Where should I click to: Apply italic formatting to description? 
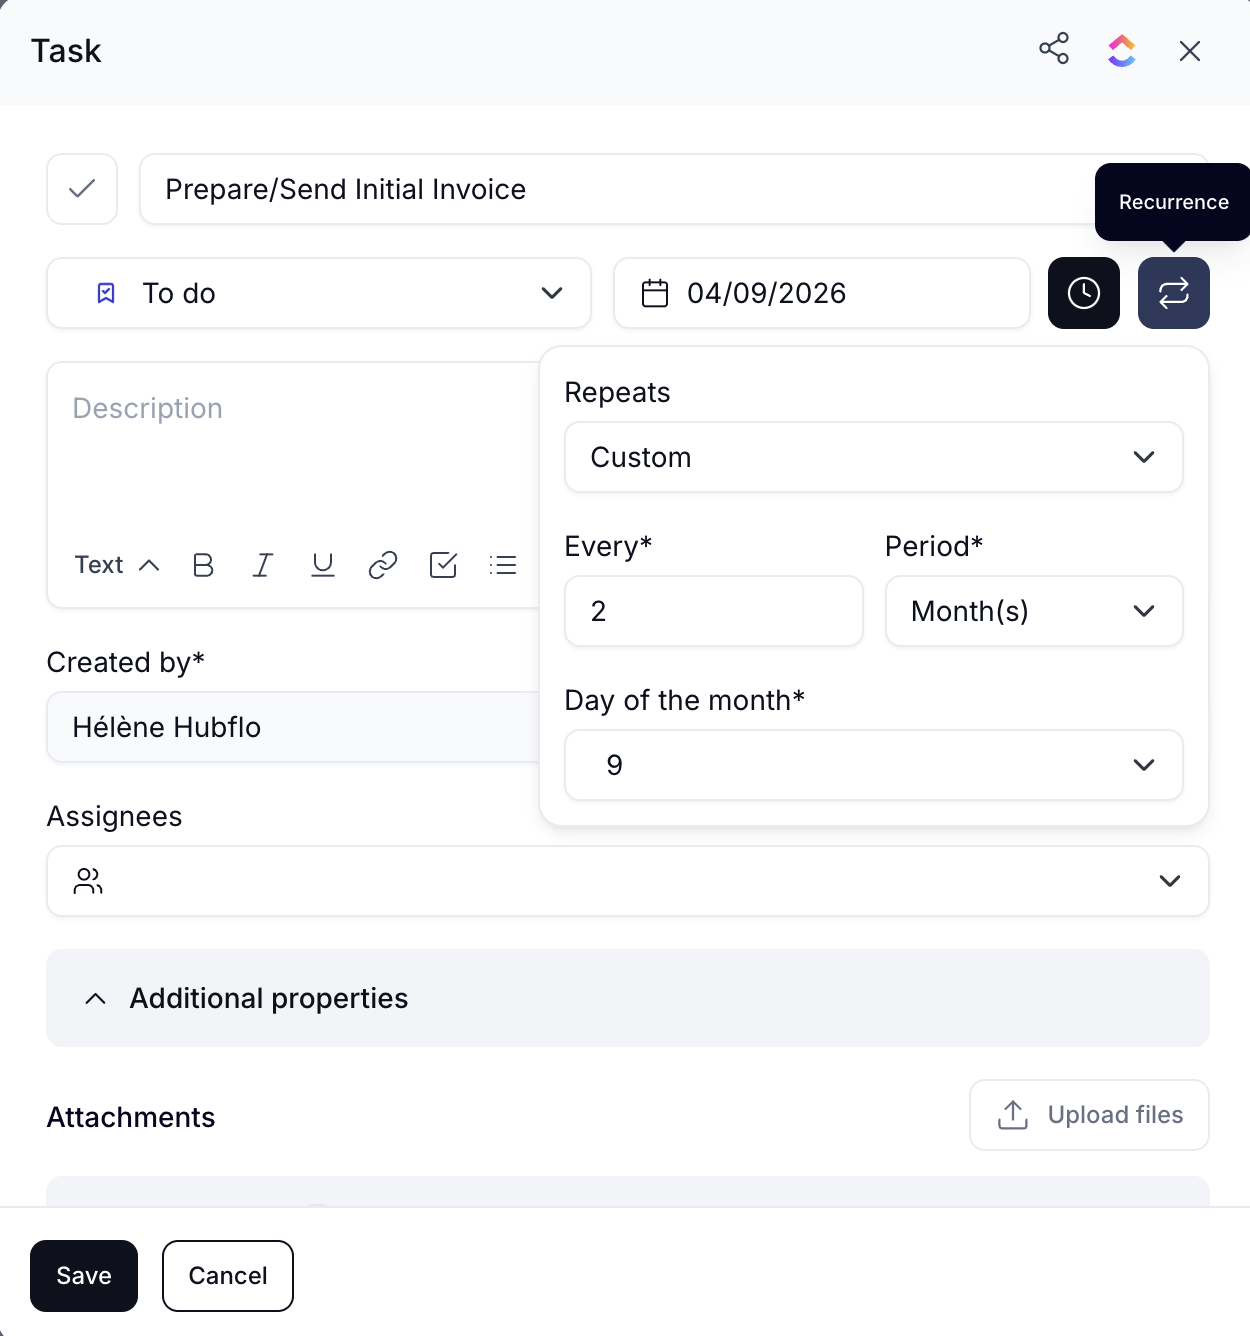point(263,565)
